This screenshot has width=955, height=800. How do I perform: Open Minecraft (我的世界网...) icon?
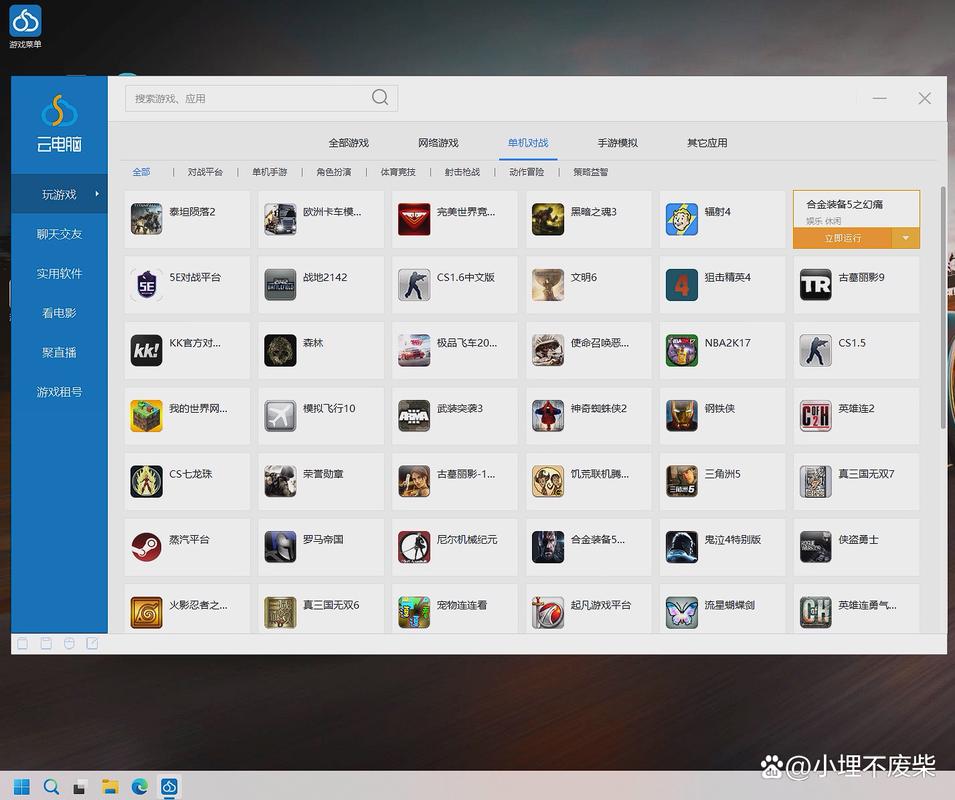click(x=146, y=416)
